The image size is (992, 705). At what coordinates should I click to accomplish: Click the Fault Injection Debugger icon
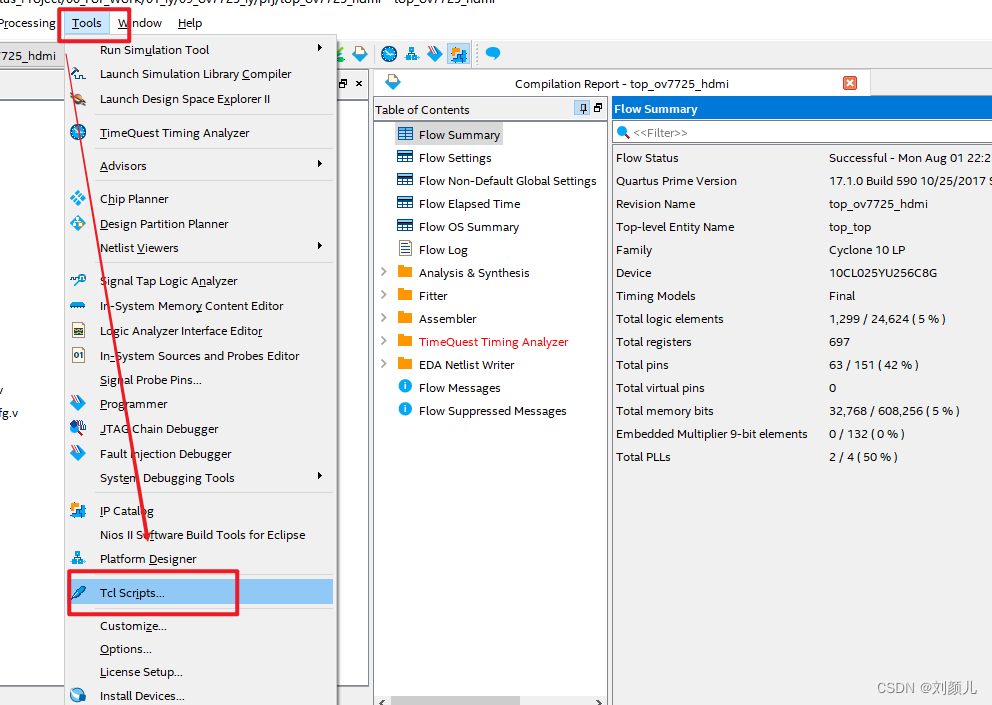click(x=78, y=452)
